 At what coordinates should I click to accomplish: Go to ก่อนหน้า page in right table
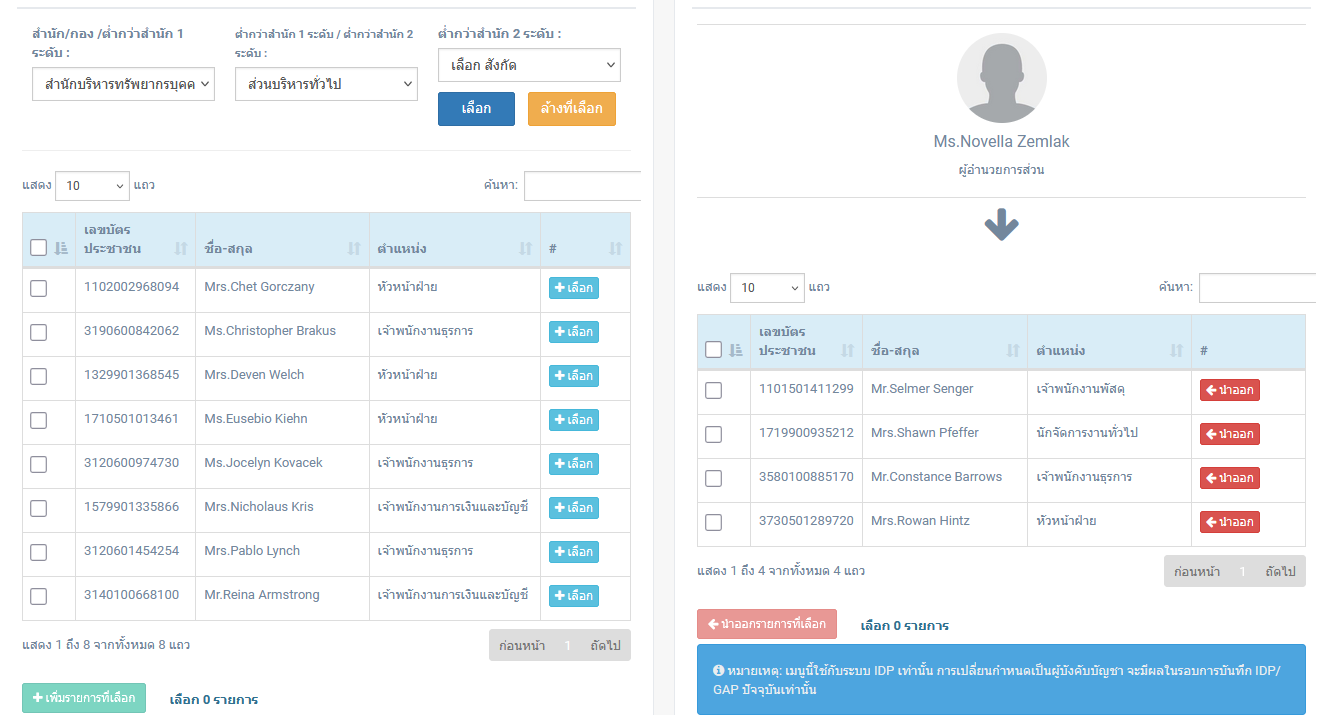tap(1197, 571)
